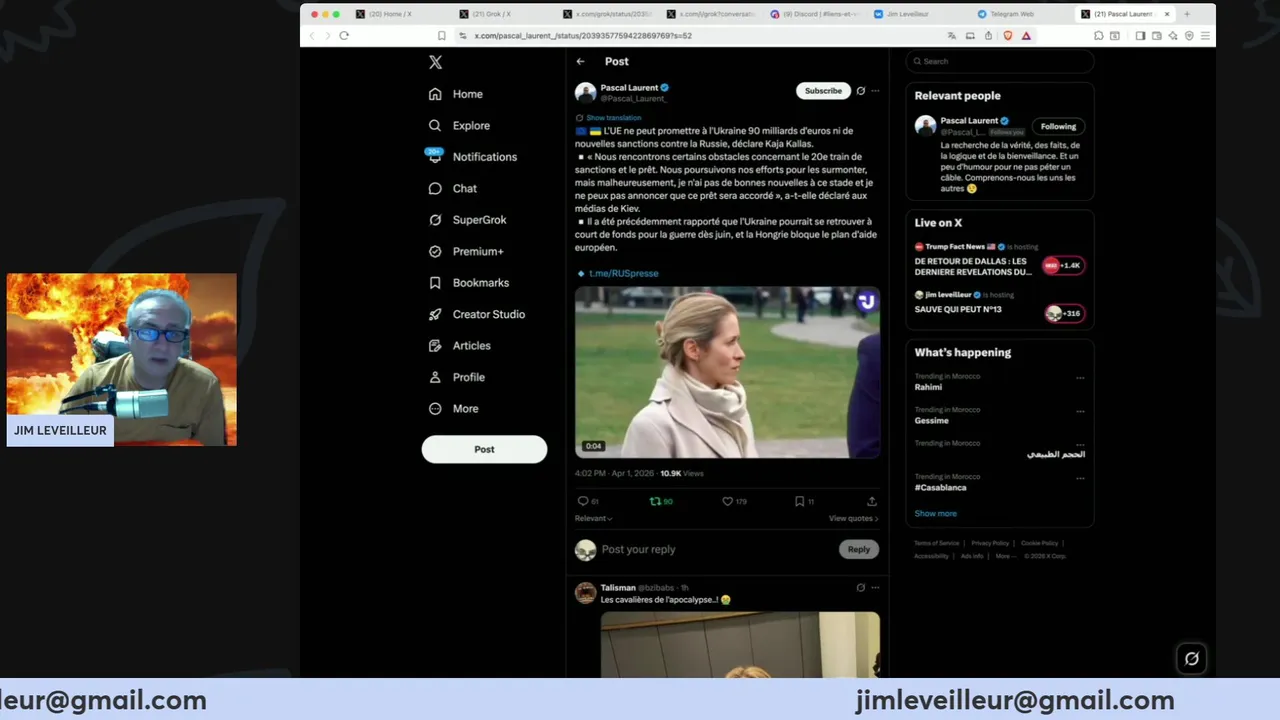Open a new browser tab
This screenshot has height=720, width=1280.
pos(1187,14)
